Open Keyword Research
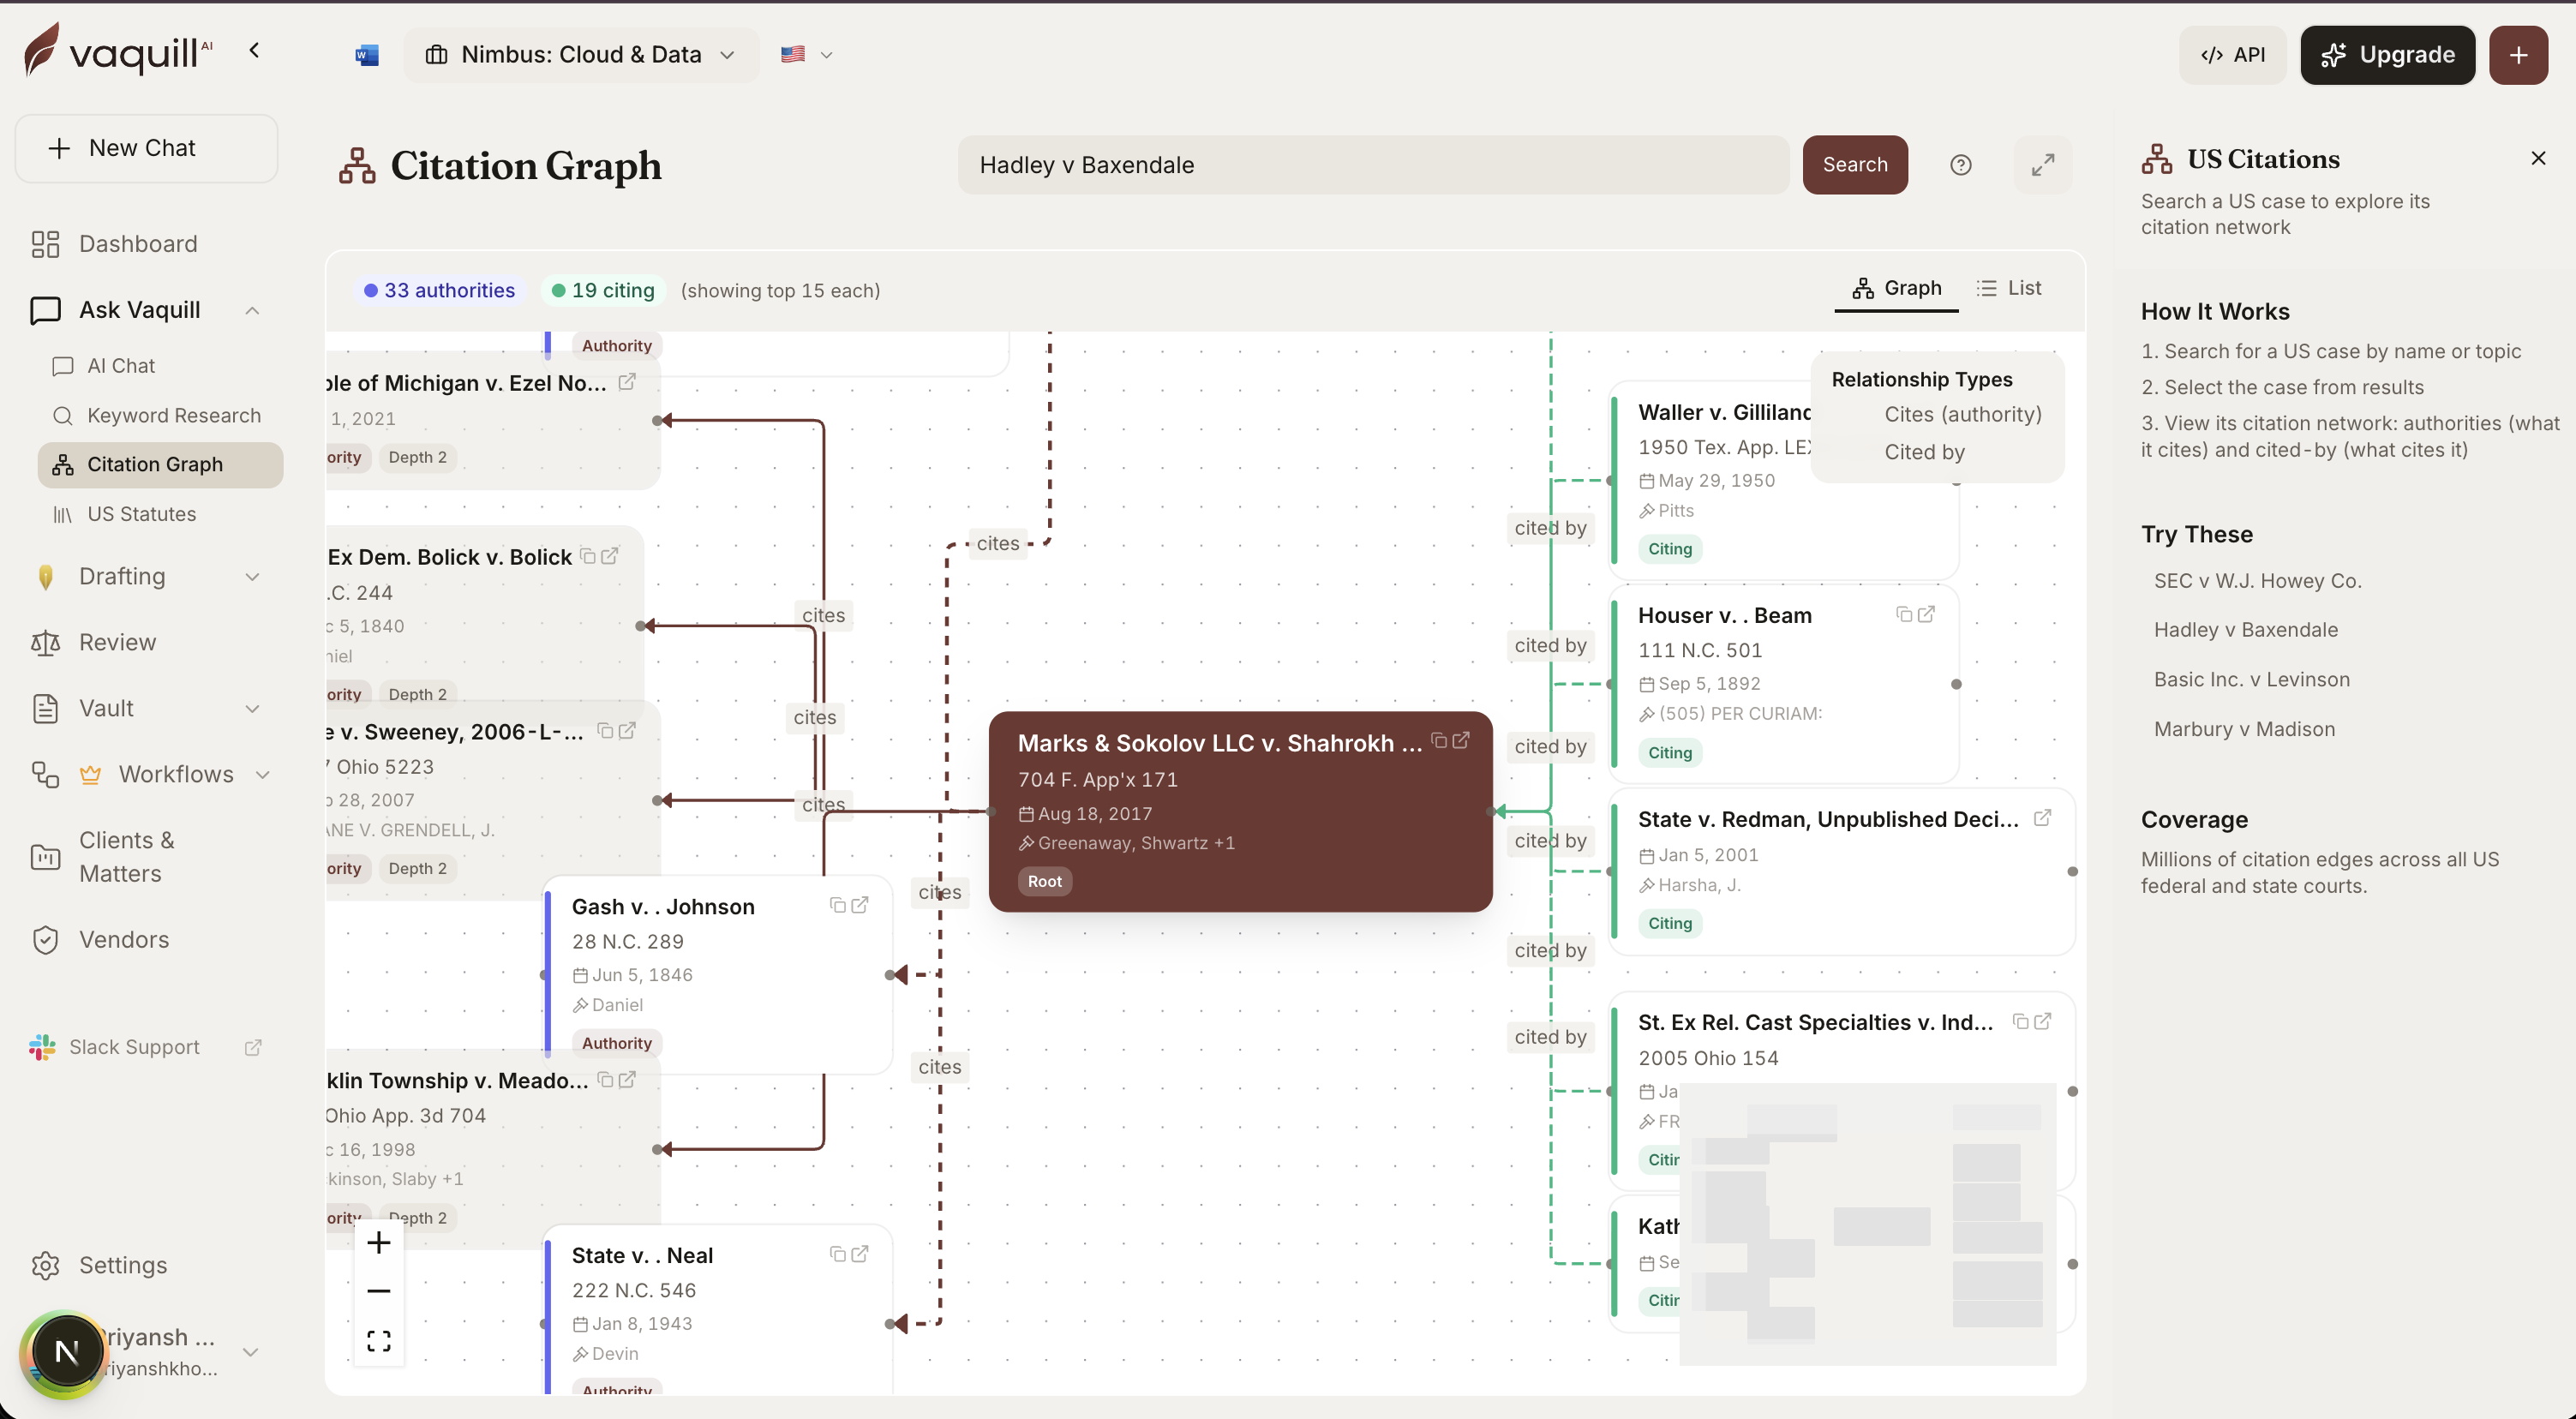 point(173,415)
